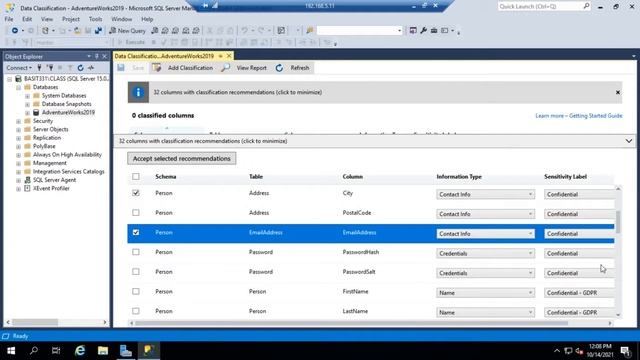640x360 pixels.
Task: Click the toolbox icon in toolbar
Action: [x=434, y=31]
